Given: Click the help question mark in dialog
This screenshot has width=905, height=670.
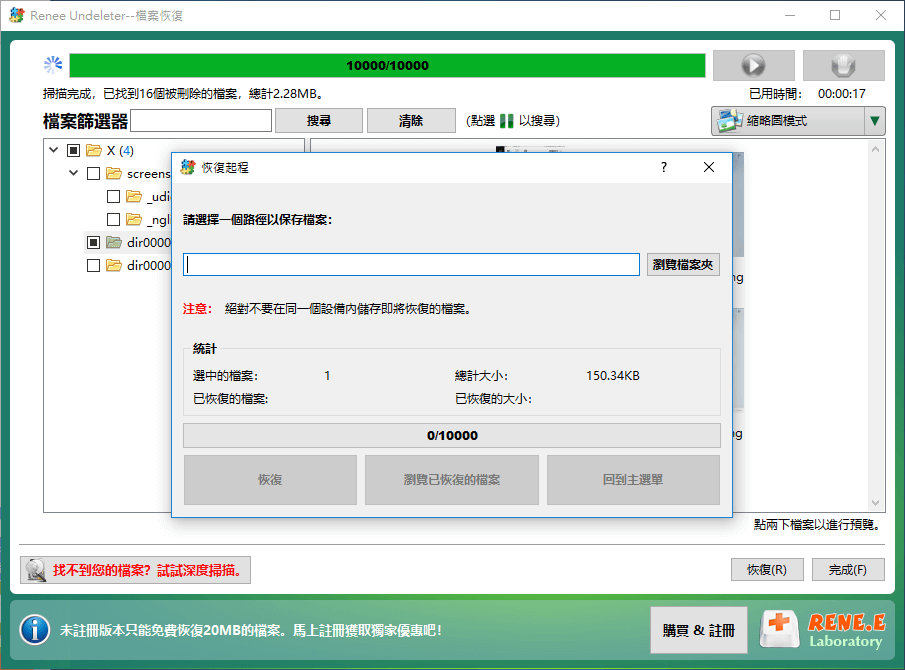Looking at the screenshot, I should click(x=664, y=167).
